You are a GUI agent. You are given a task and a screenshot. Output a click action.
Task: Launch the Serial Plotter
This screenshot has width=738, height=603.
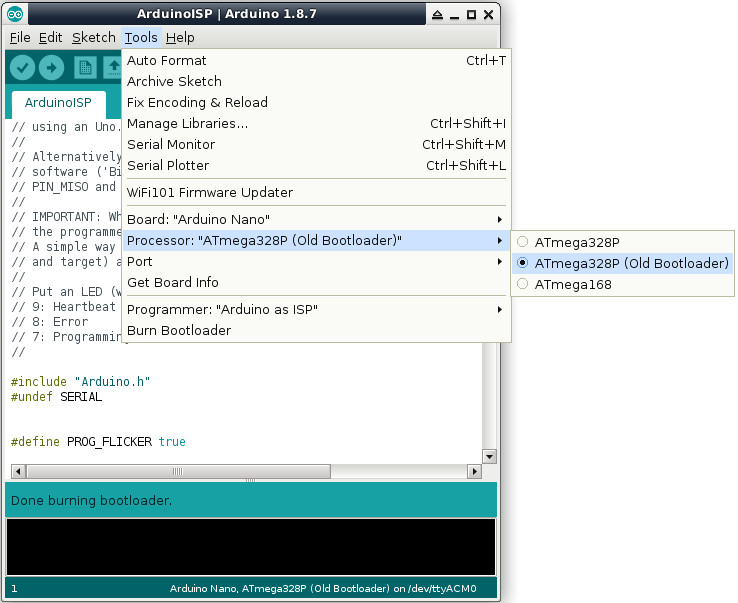316,165
